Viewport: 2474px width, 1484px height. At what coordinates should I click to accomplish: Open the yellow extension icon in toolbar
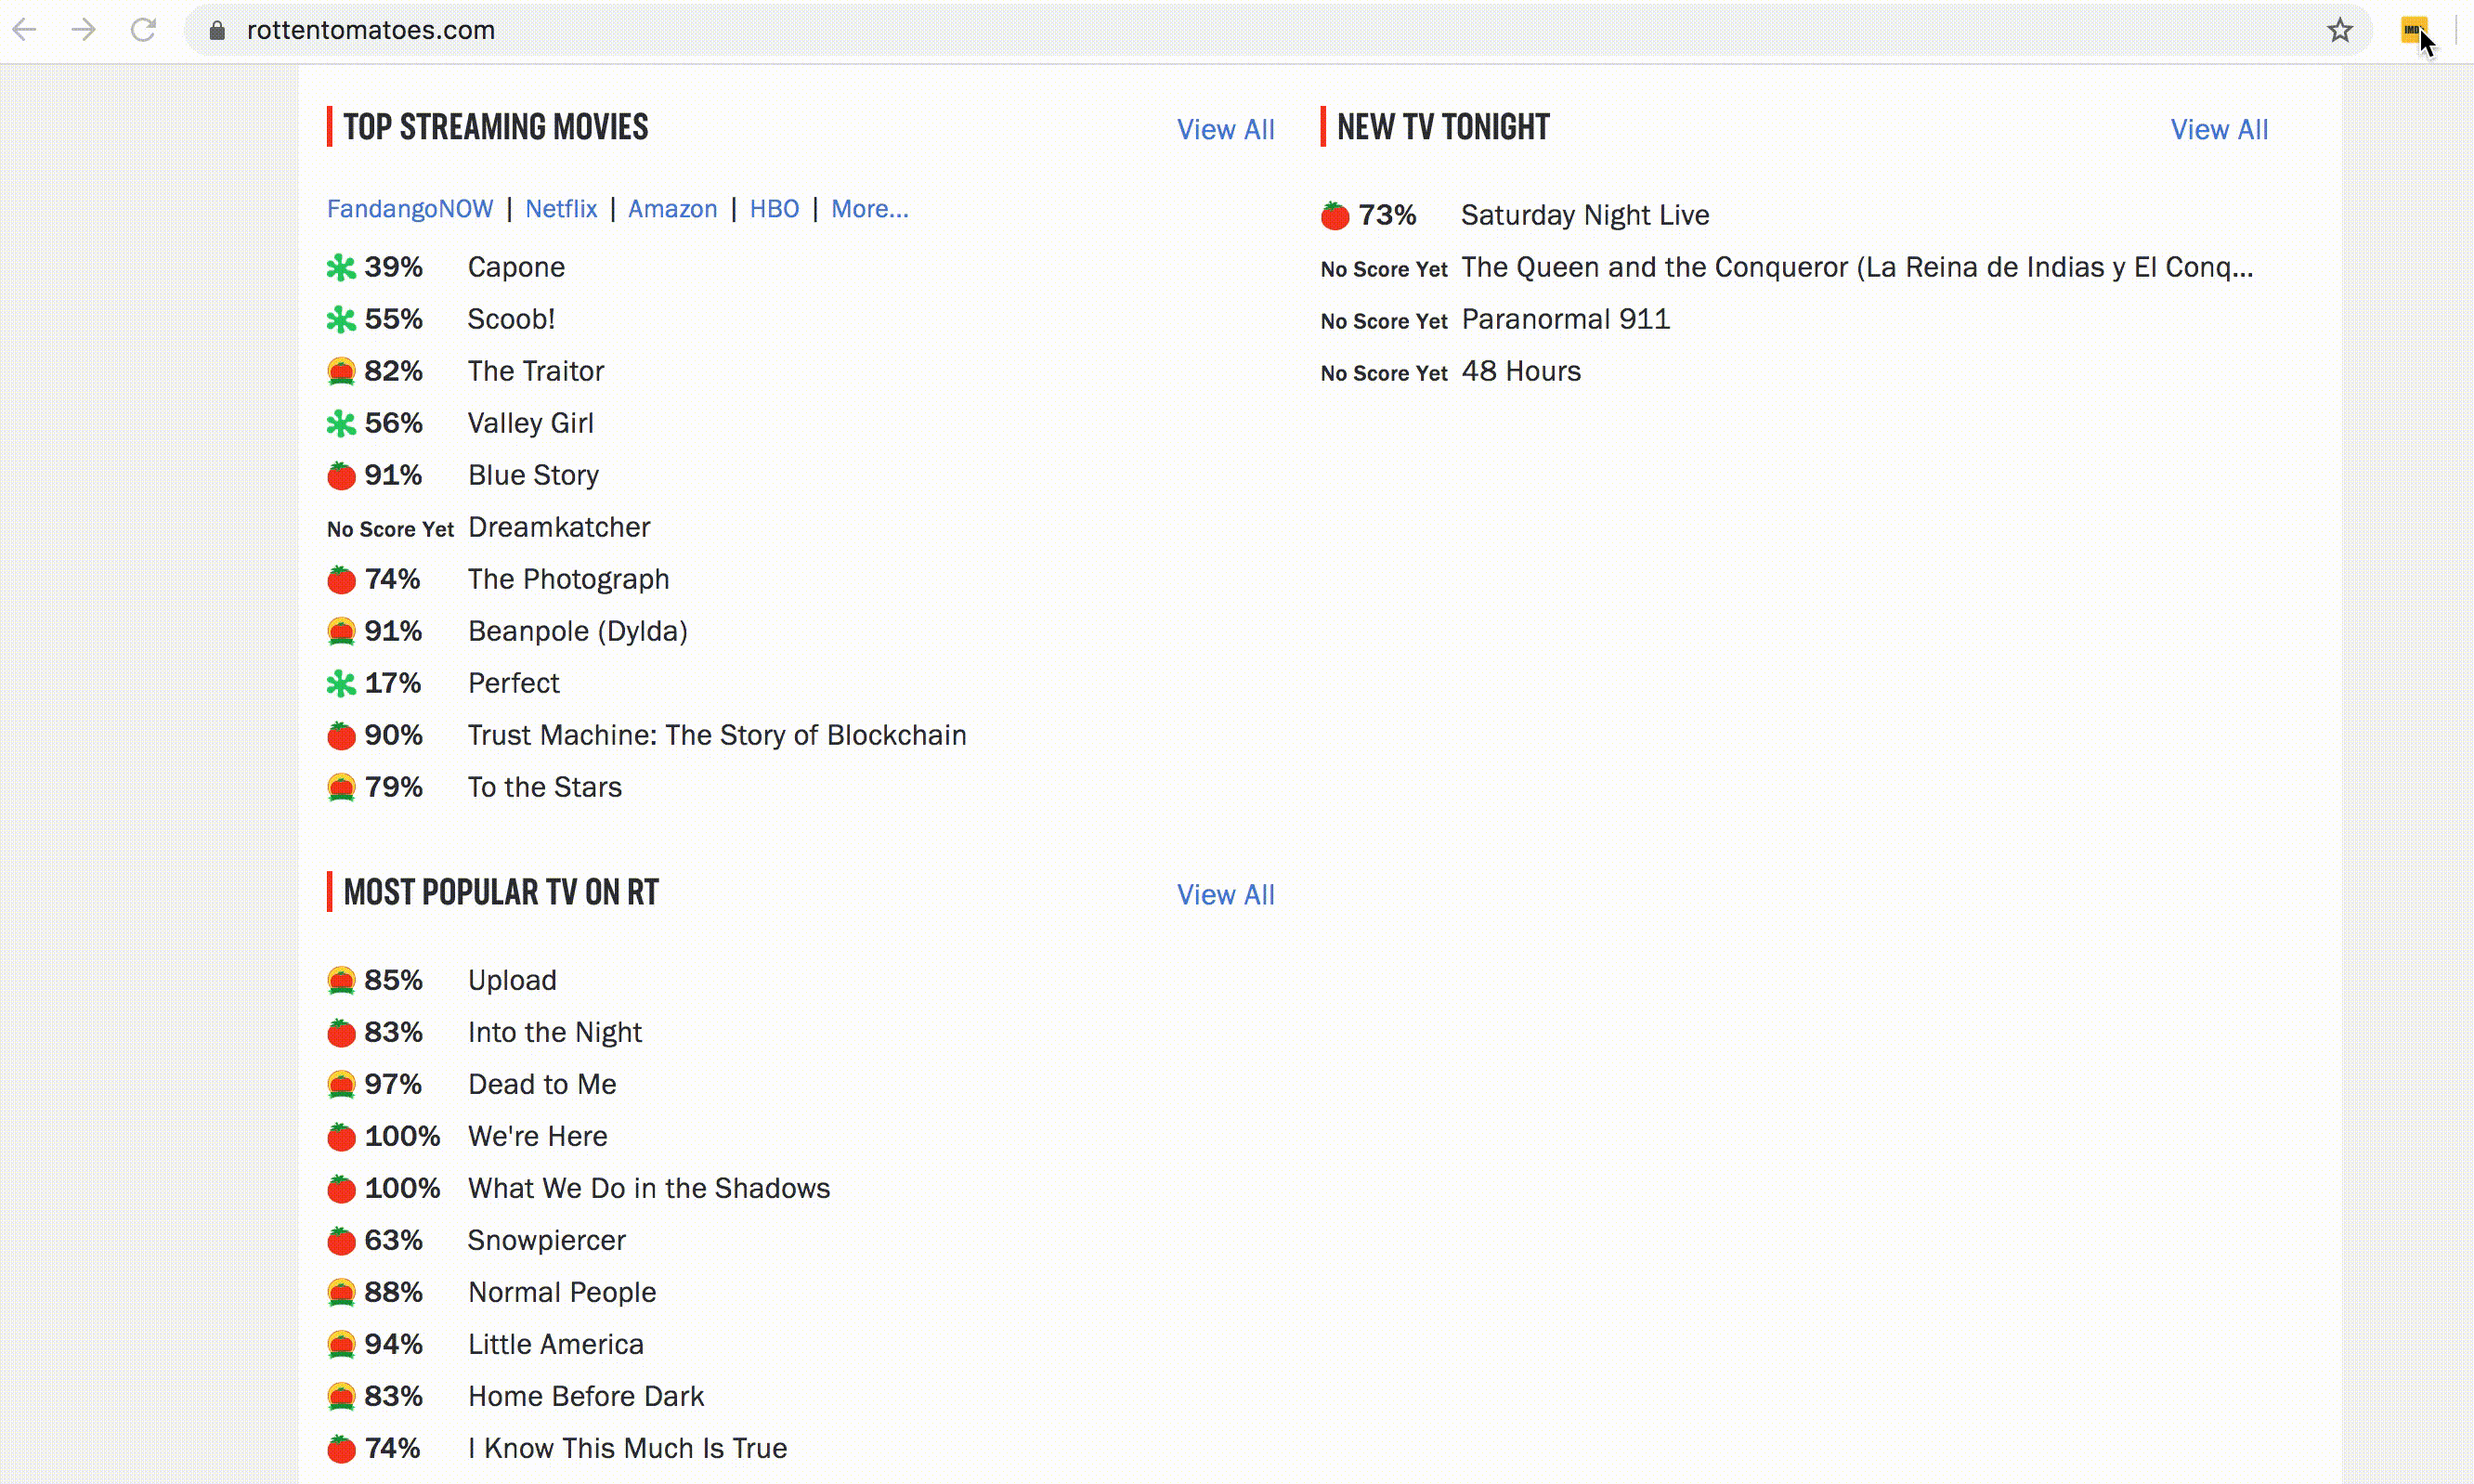pos(2413,30)
